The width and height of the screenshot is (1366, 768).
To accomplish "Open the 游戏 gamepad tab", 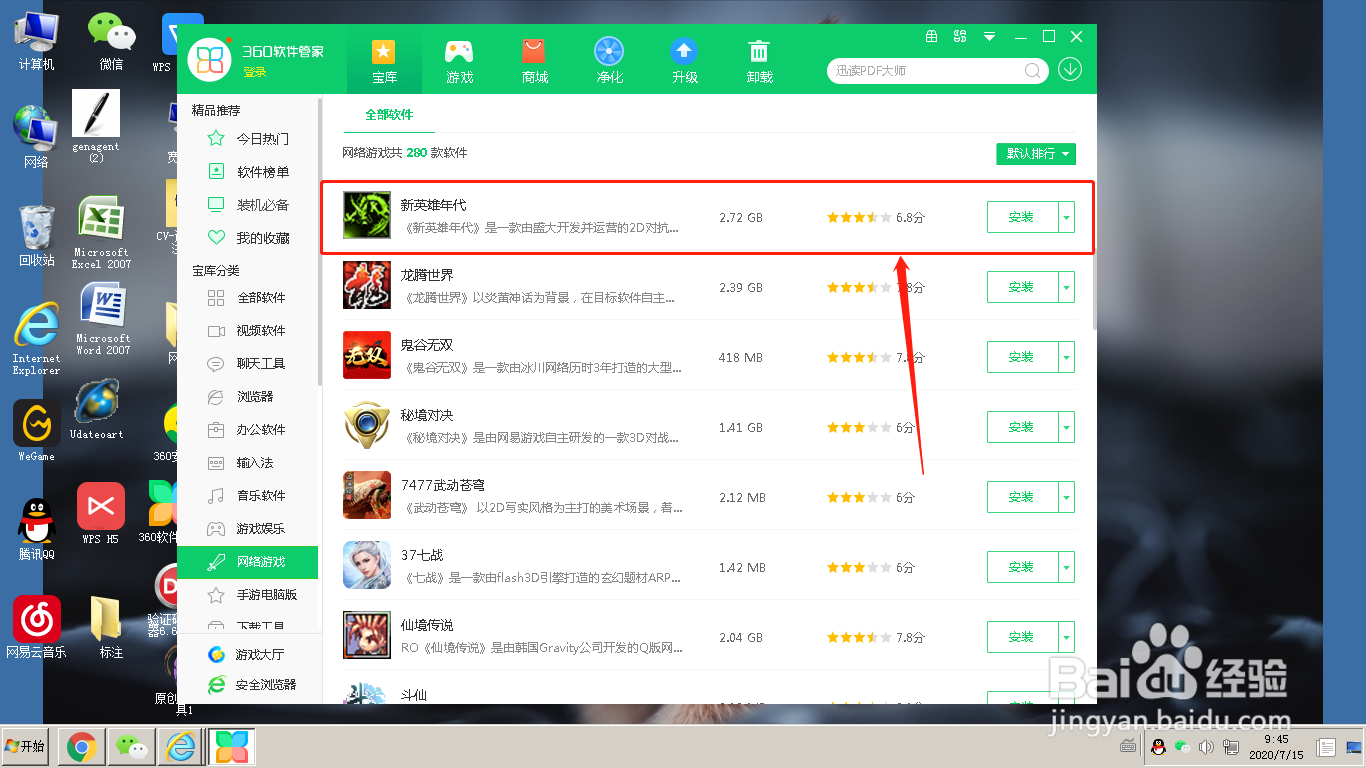I will [x=459, y=51].
